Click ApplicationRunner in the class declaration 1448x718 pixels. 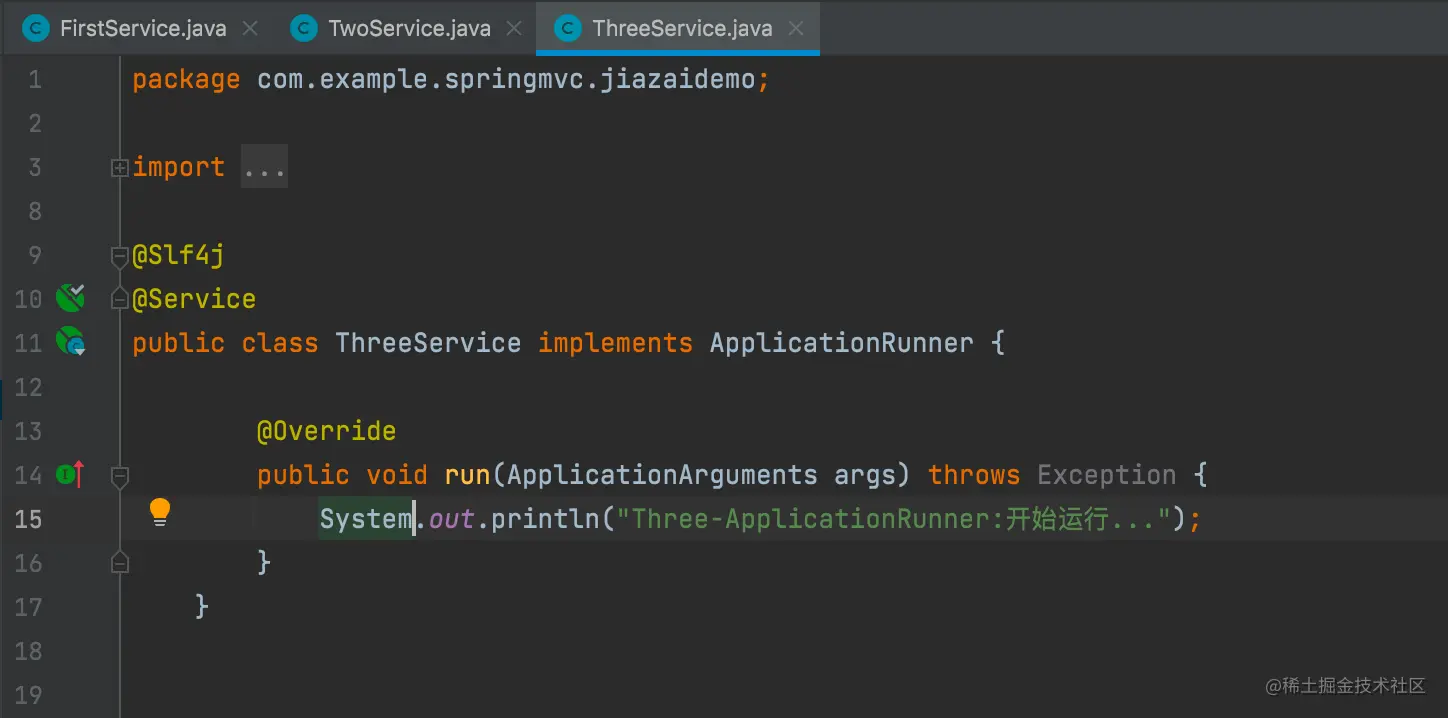842,343
